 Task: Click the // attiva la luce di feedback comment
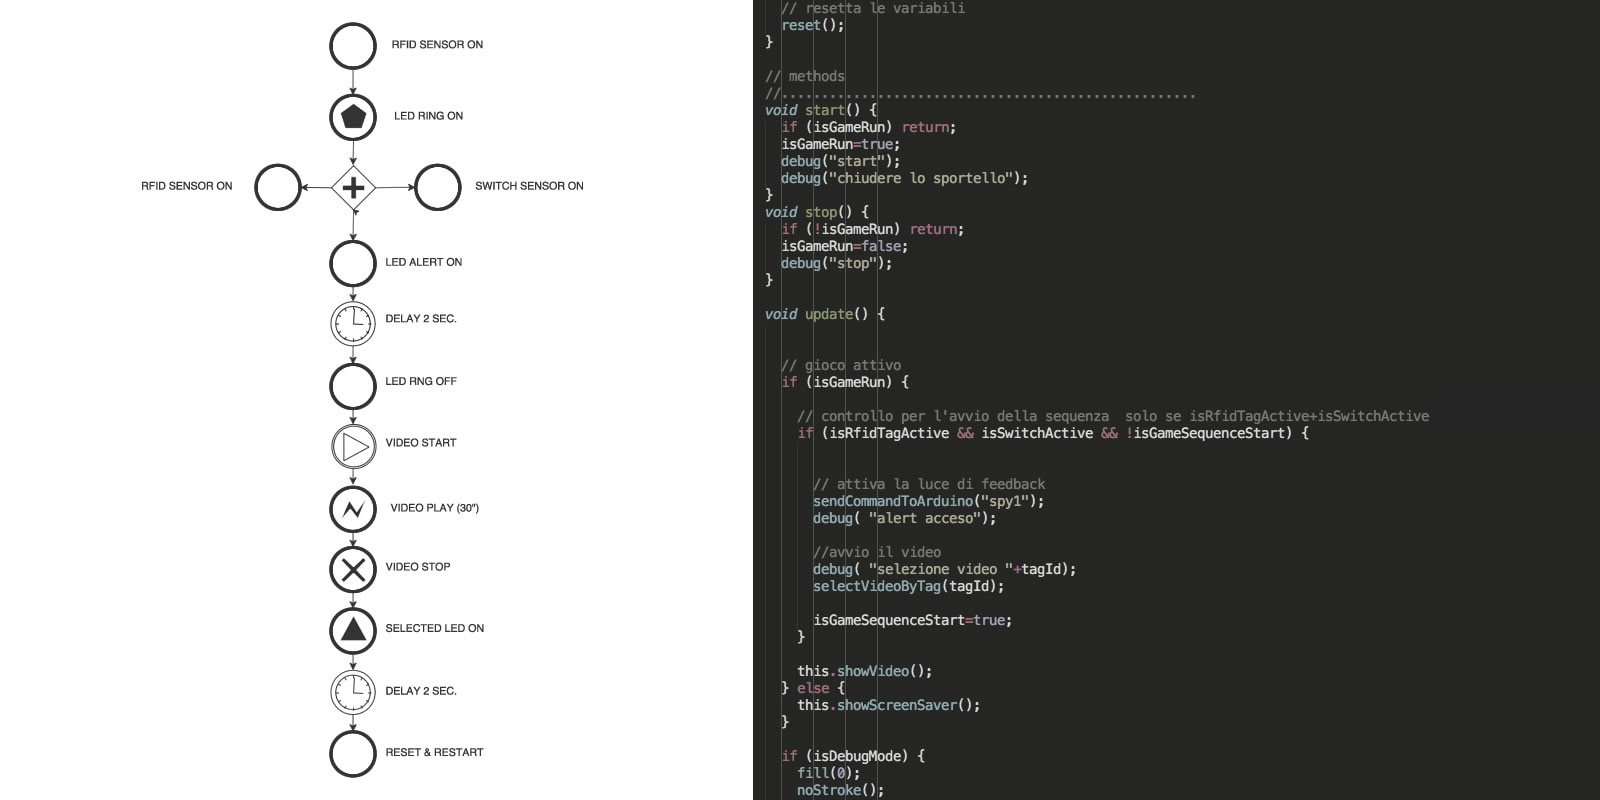(929, 484)
